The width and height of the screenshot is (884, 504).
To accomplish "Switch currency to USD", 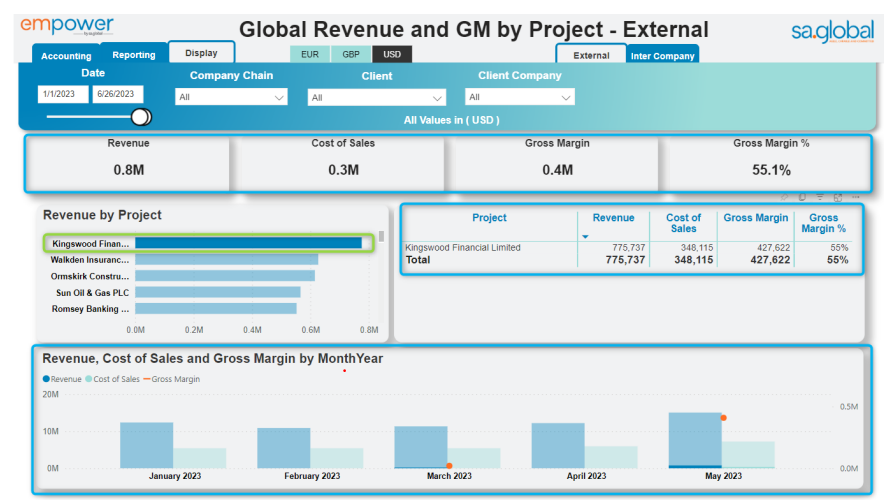I will (x=392, y=54).
